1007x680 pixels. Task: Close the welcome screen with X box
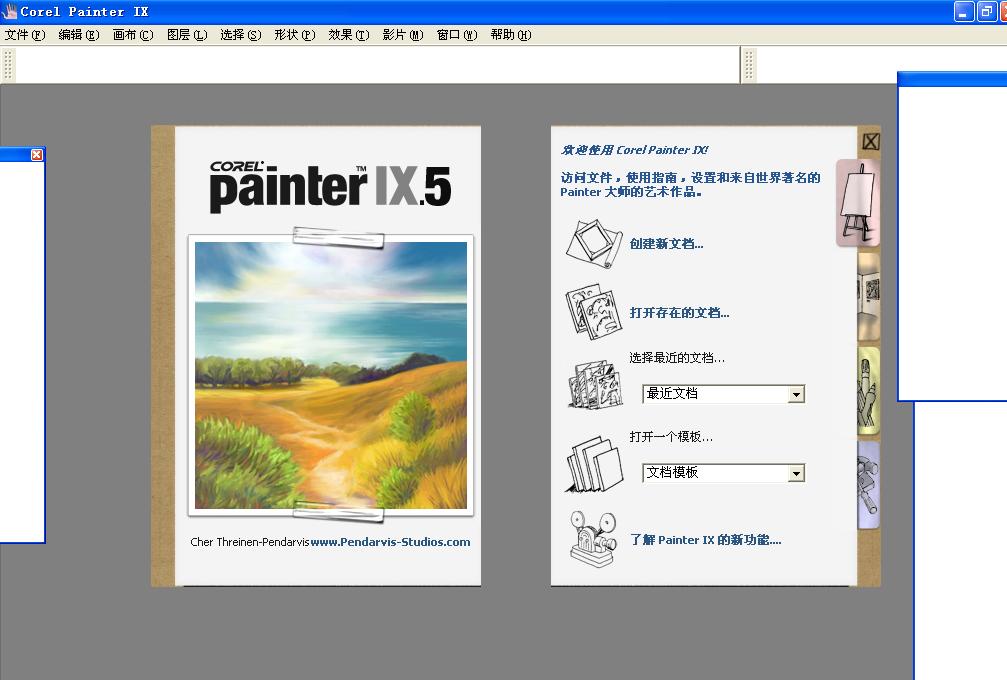click(x=871, y=141)
